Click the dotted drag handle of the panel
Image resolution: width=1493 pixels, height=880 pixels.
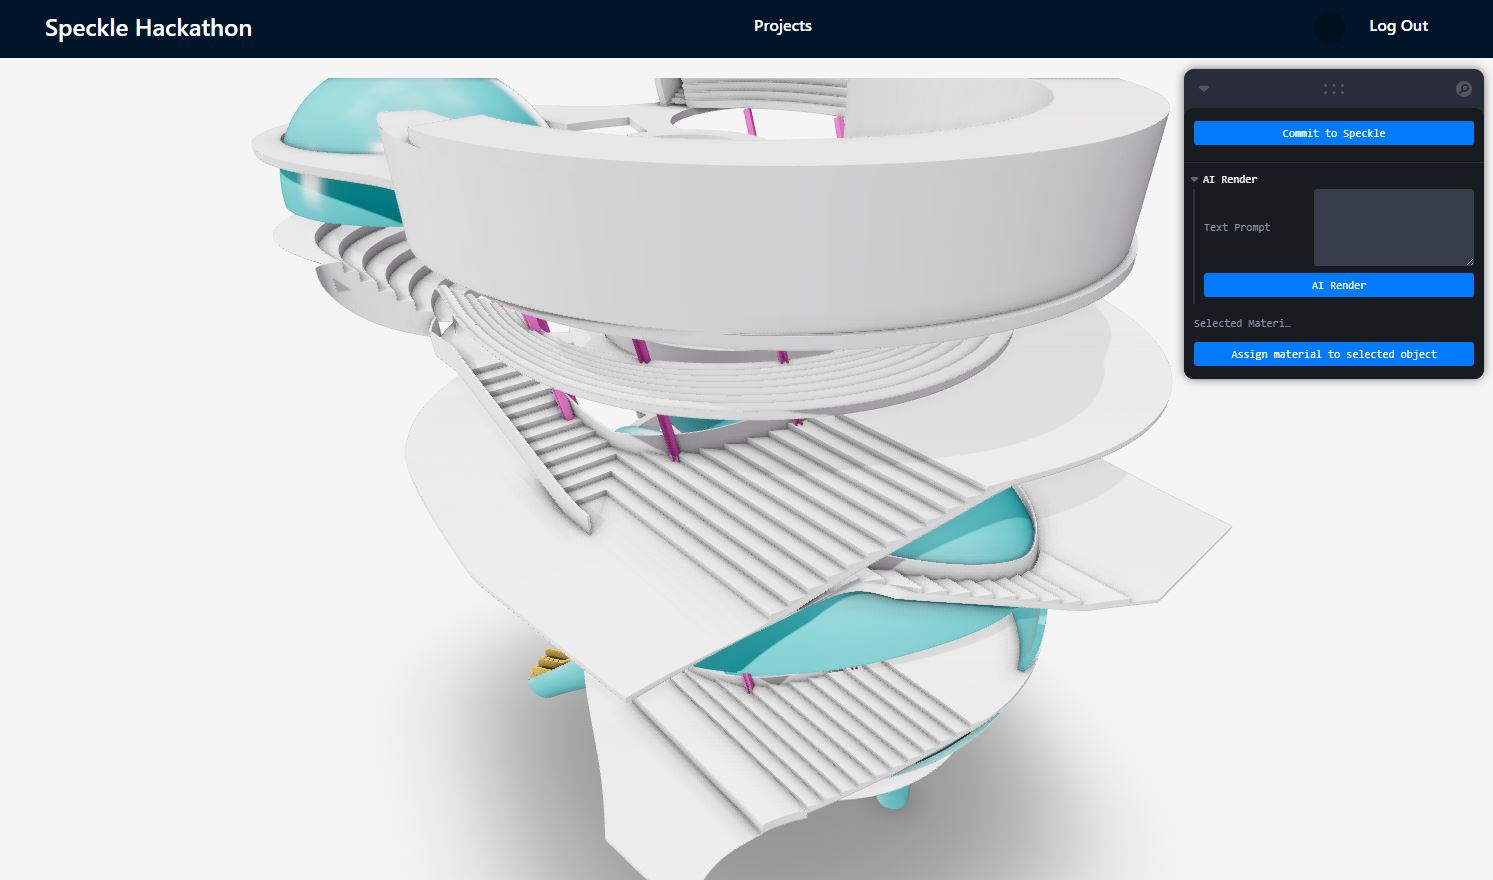[x=1333, y=89]
